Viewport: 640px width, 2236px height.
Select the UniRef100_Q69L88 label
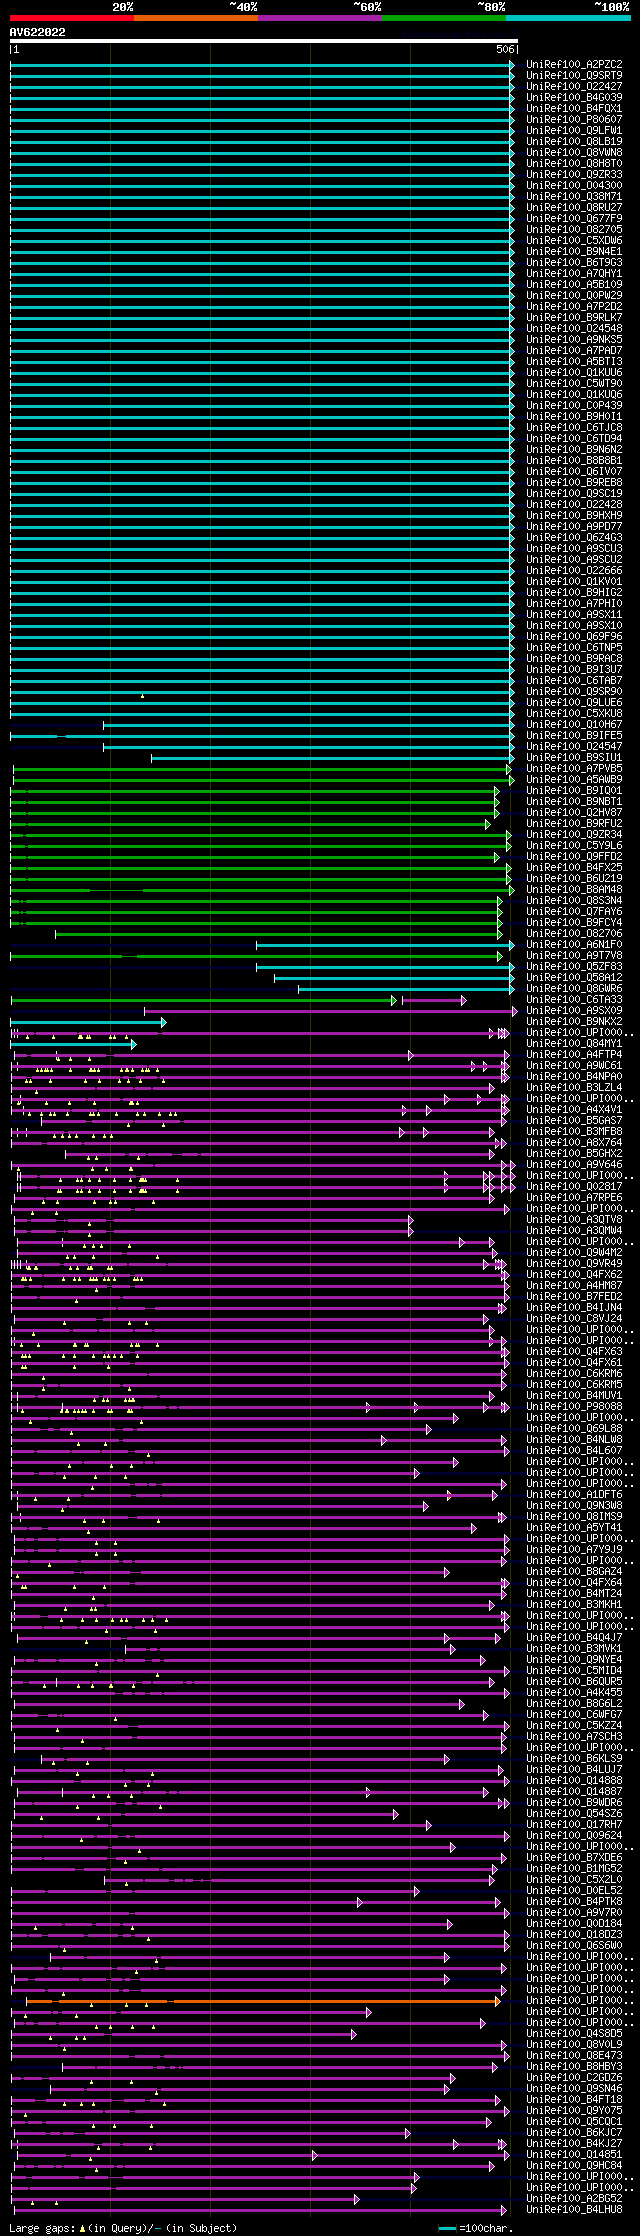coord(574,1428)
